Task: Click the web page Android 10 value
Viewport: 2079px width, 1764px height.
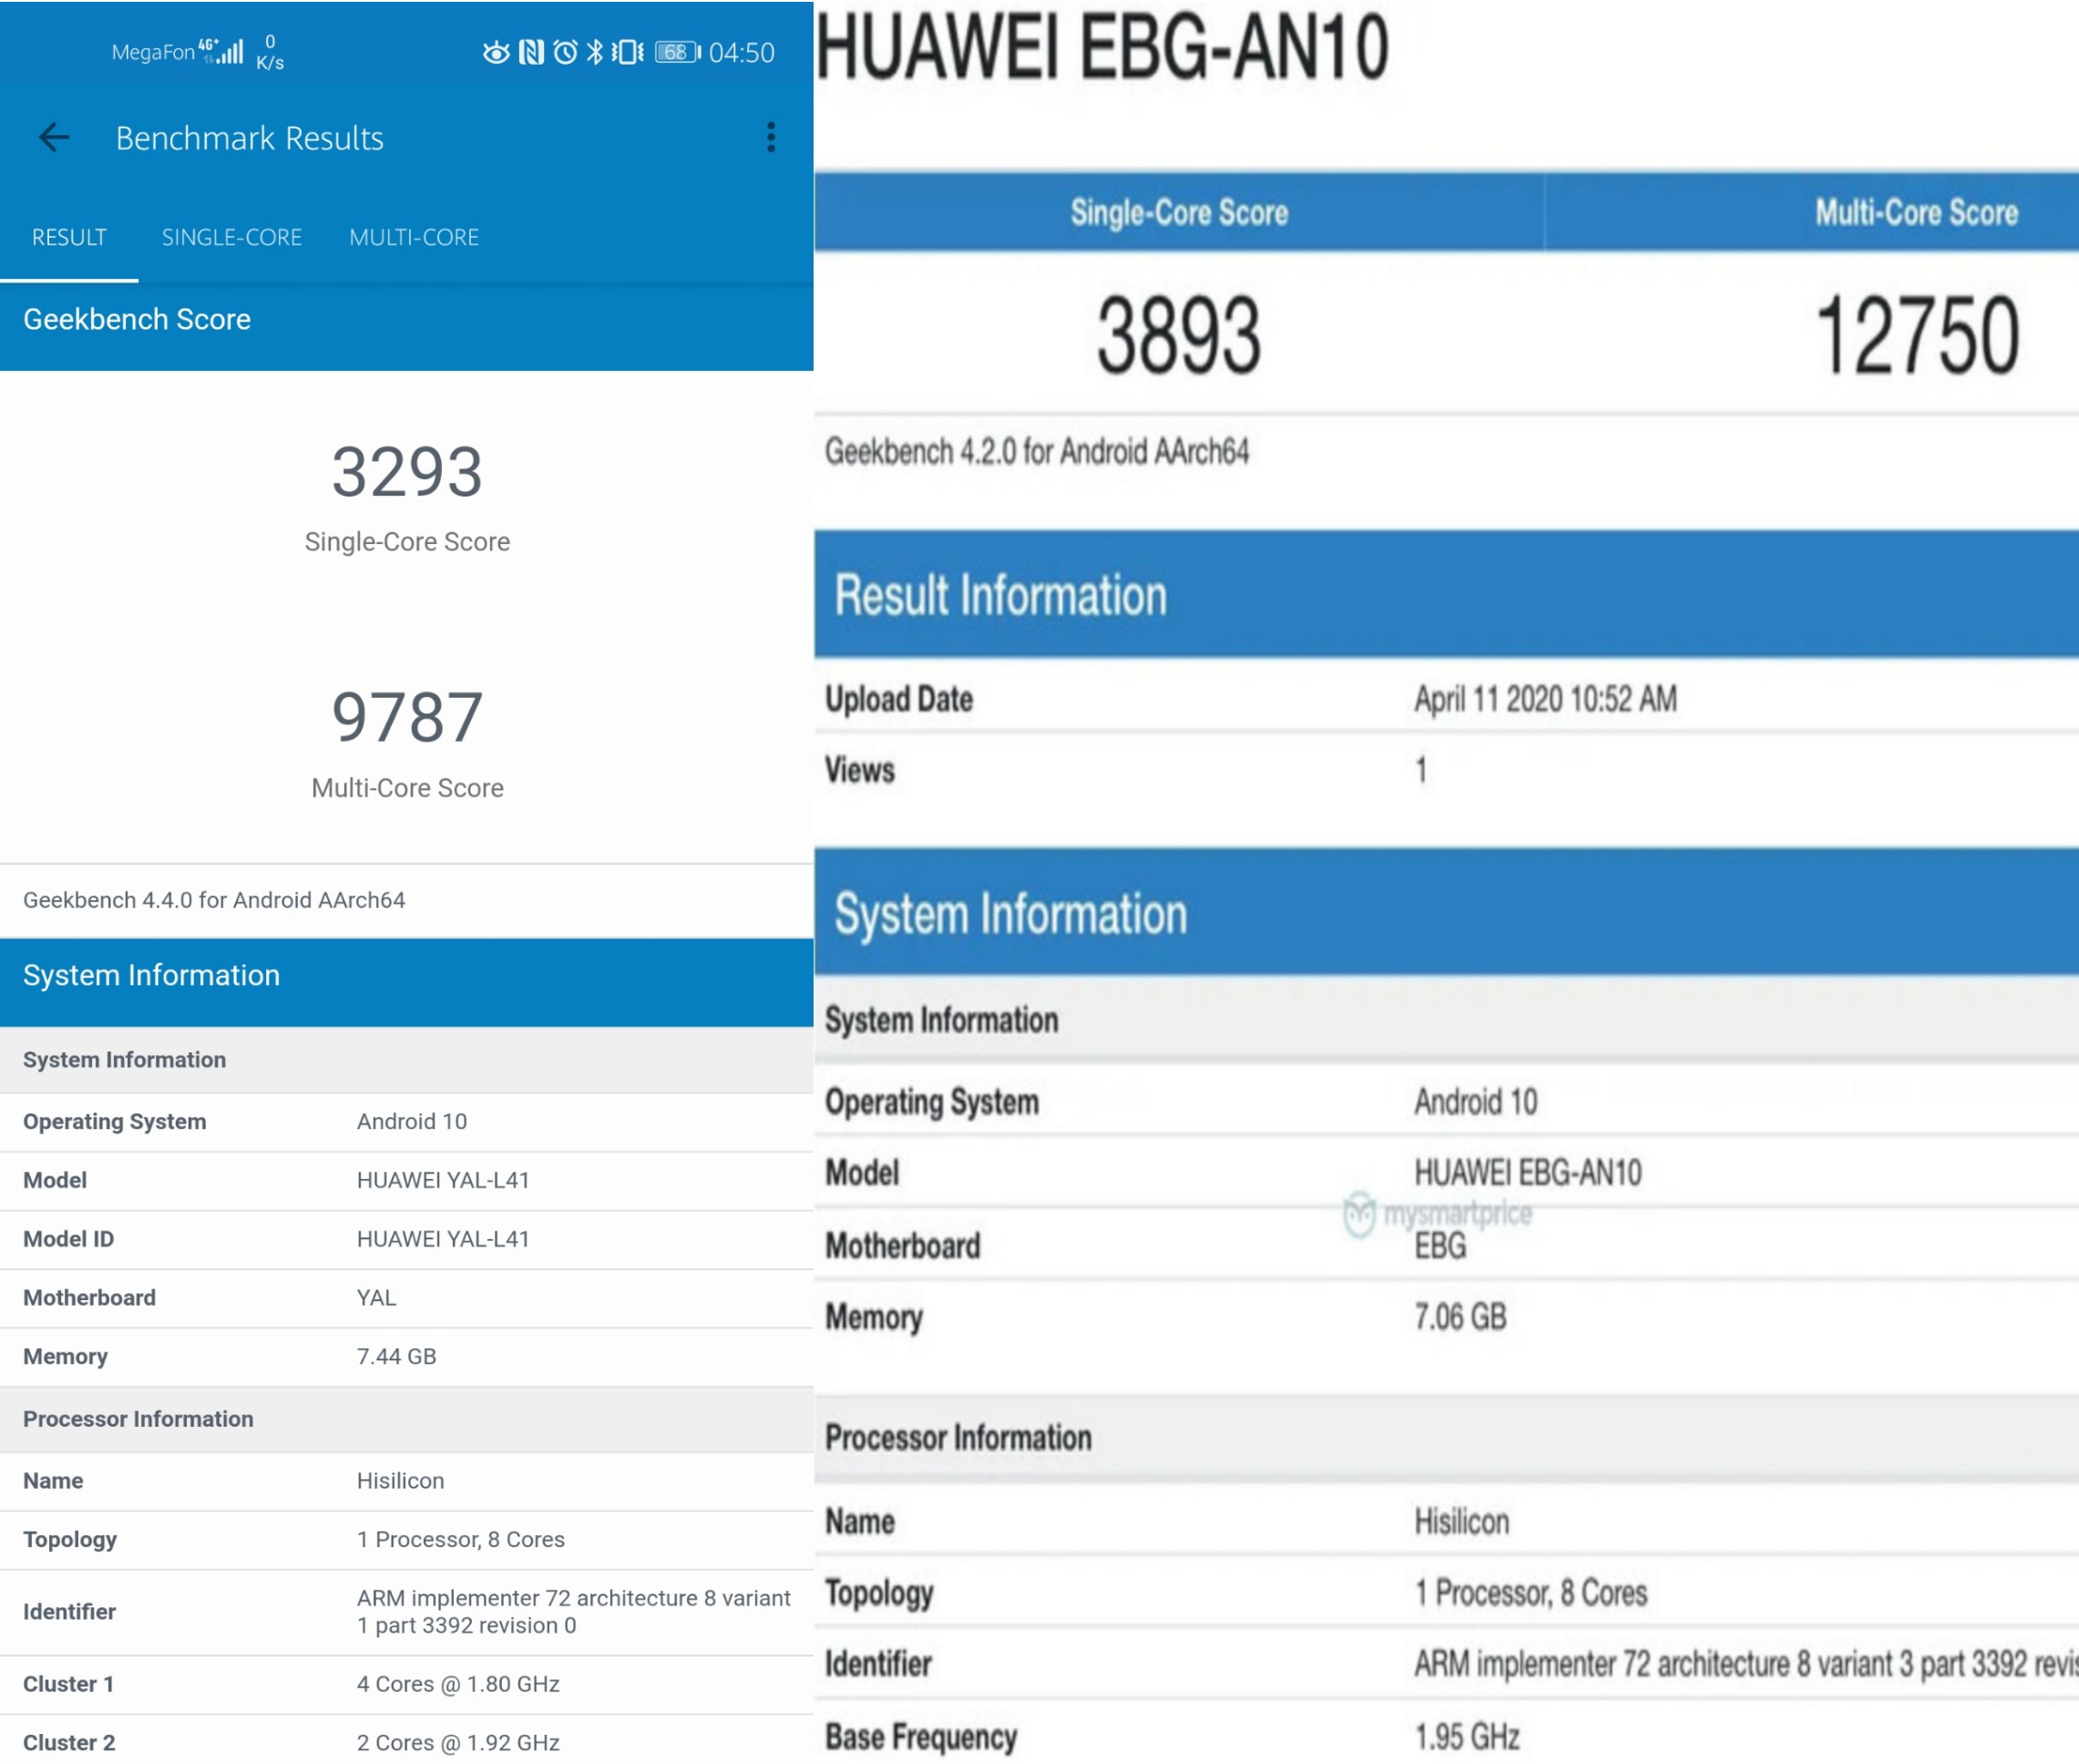Action: point(1475,1102)
